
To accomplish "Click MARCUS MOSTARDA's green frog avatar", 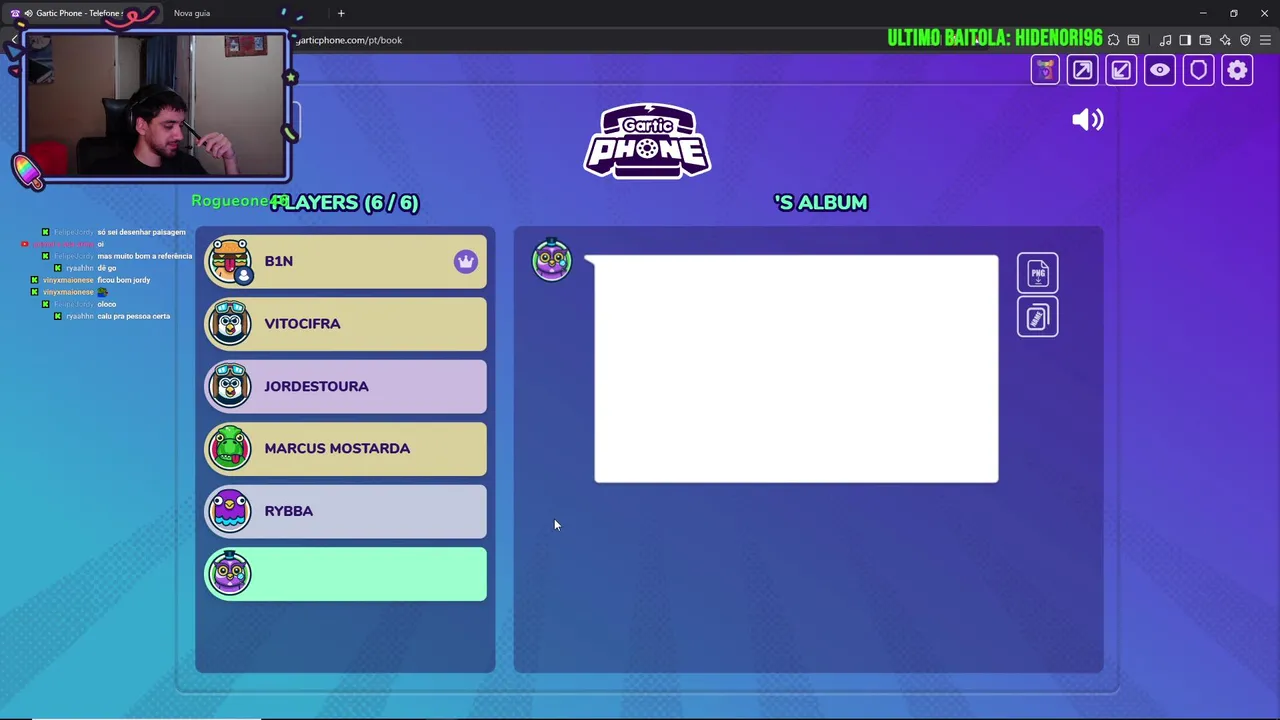I will (230, 449).
